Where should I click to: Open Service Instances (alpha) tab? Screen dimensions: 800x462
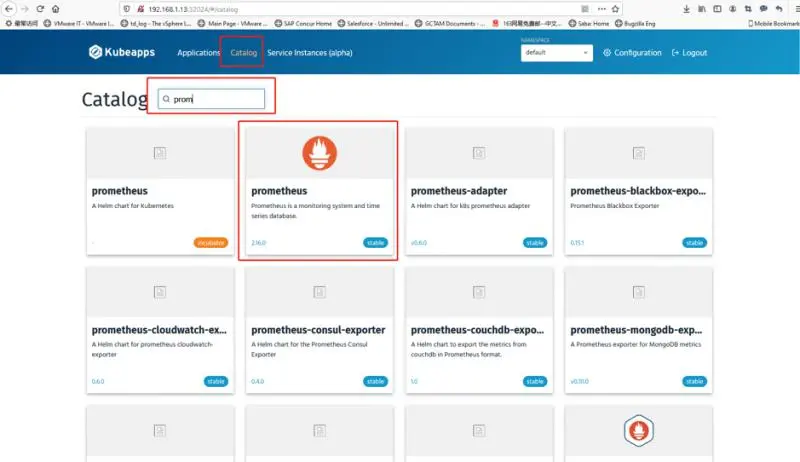(310, 53)
